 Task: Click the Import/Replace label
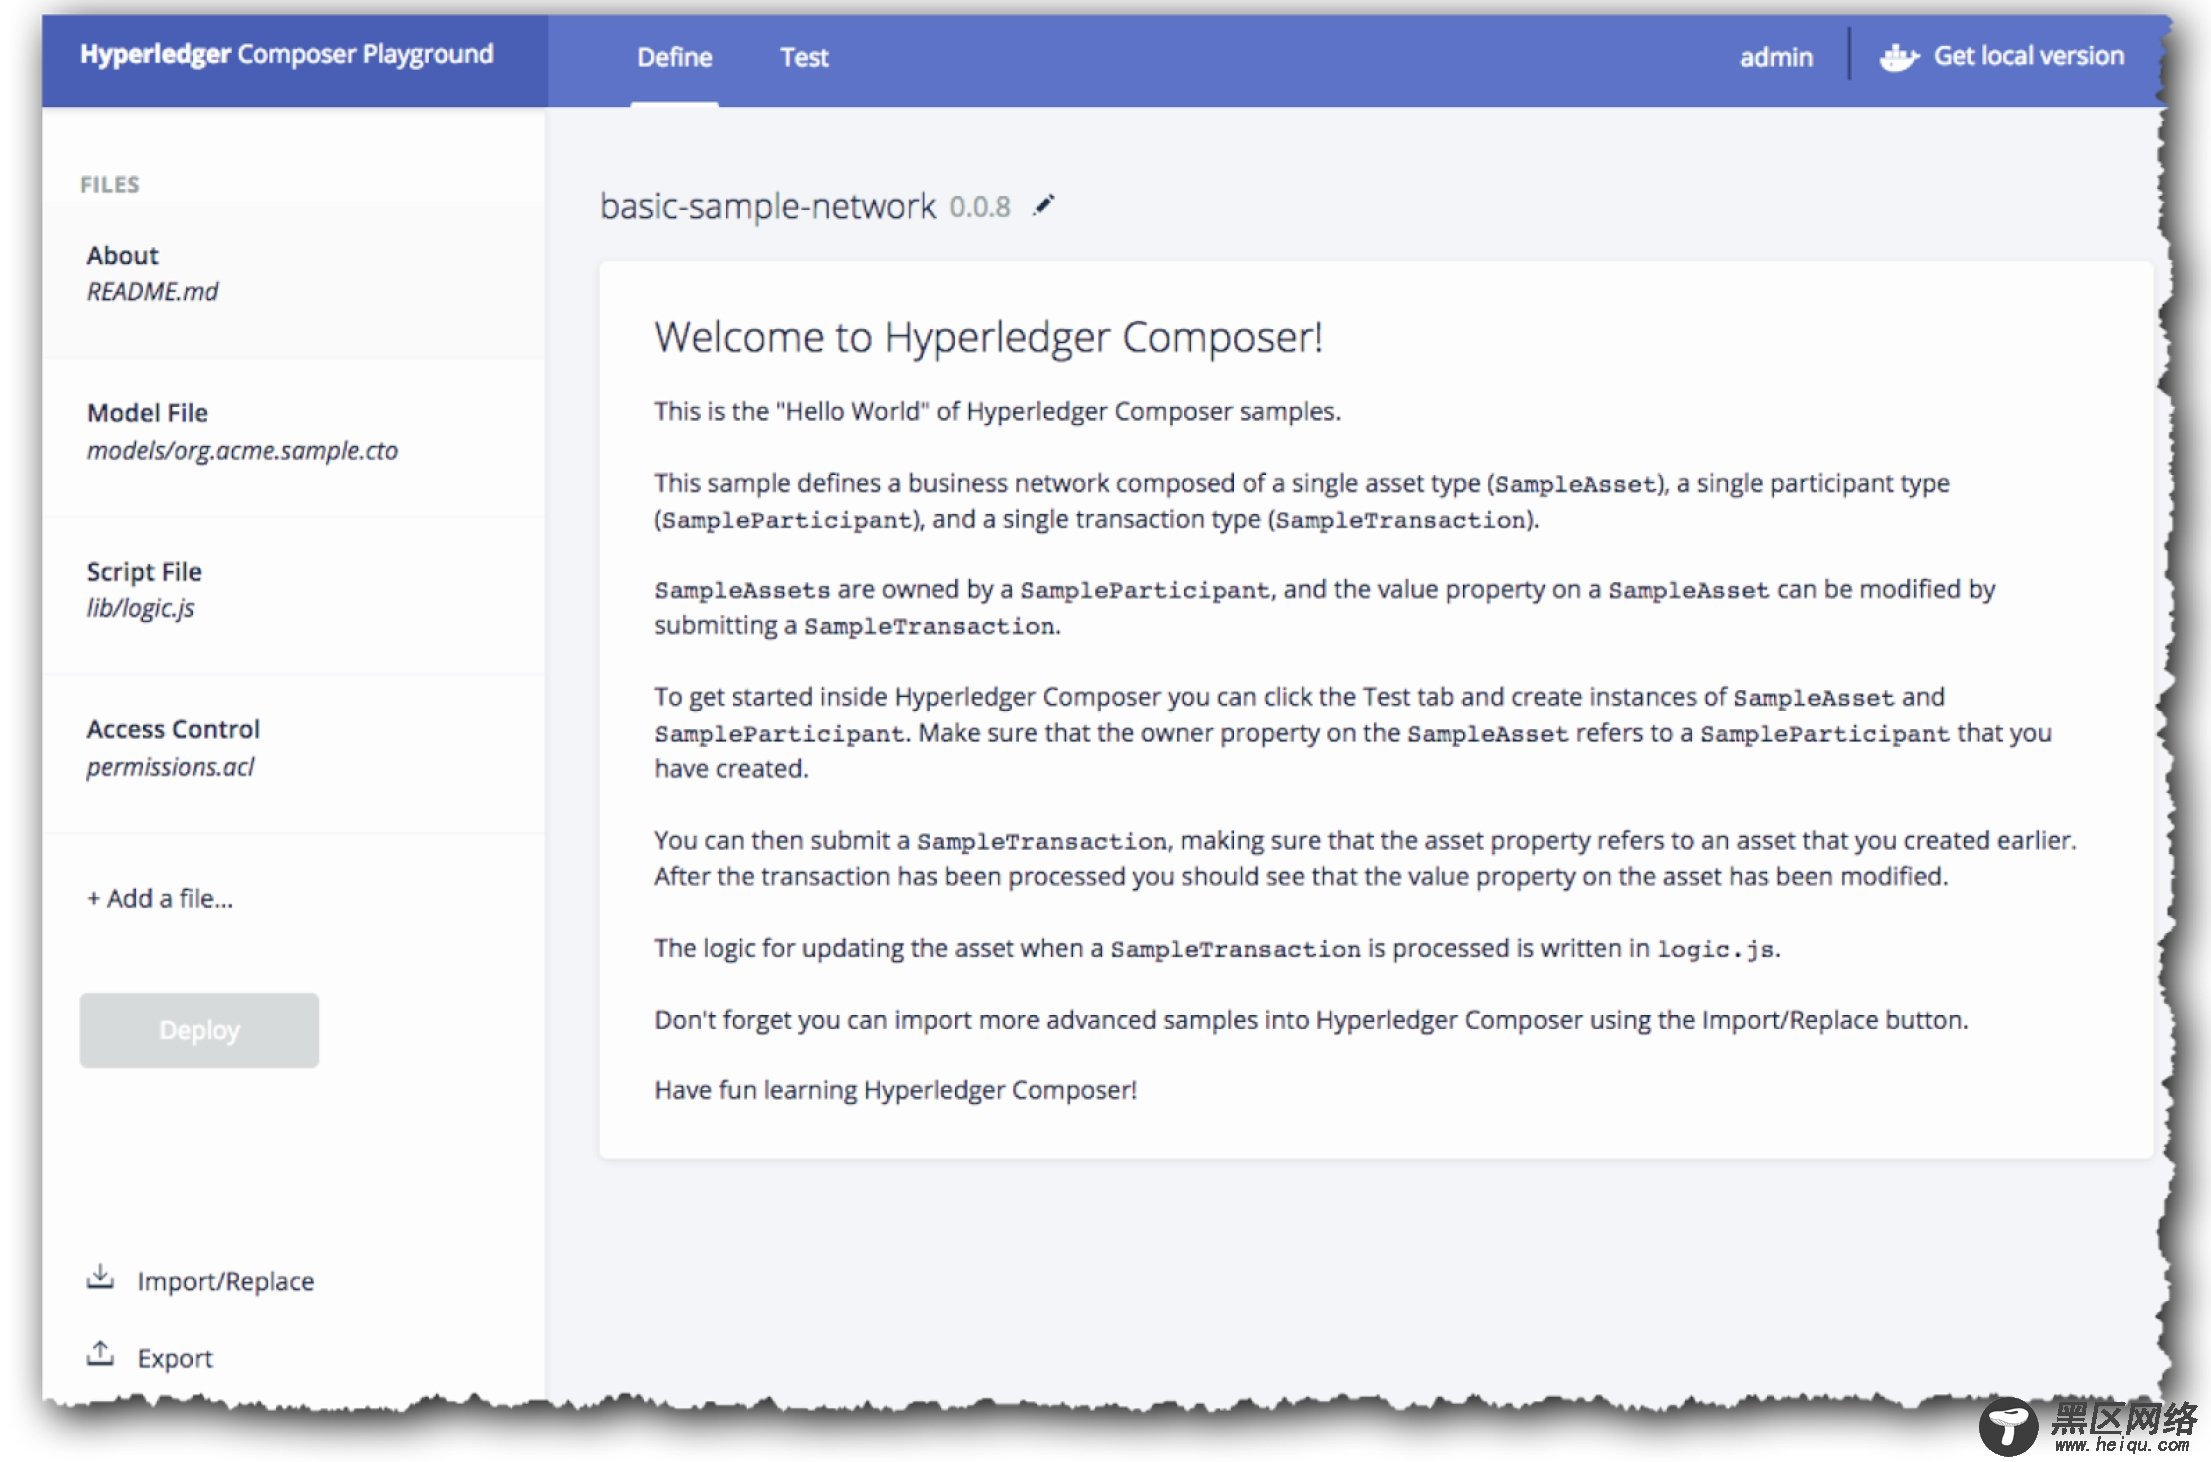click(226, 1281)
